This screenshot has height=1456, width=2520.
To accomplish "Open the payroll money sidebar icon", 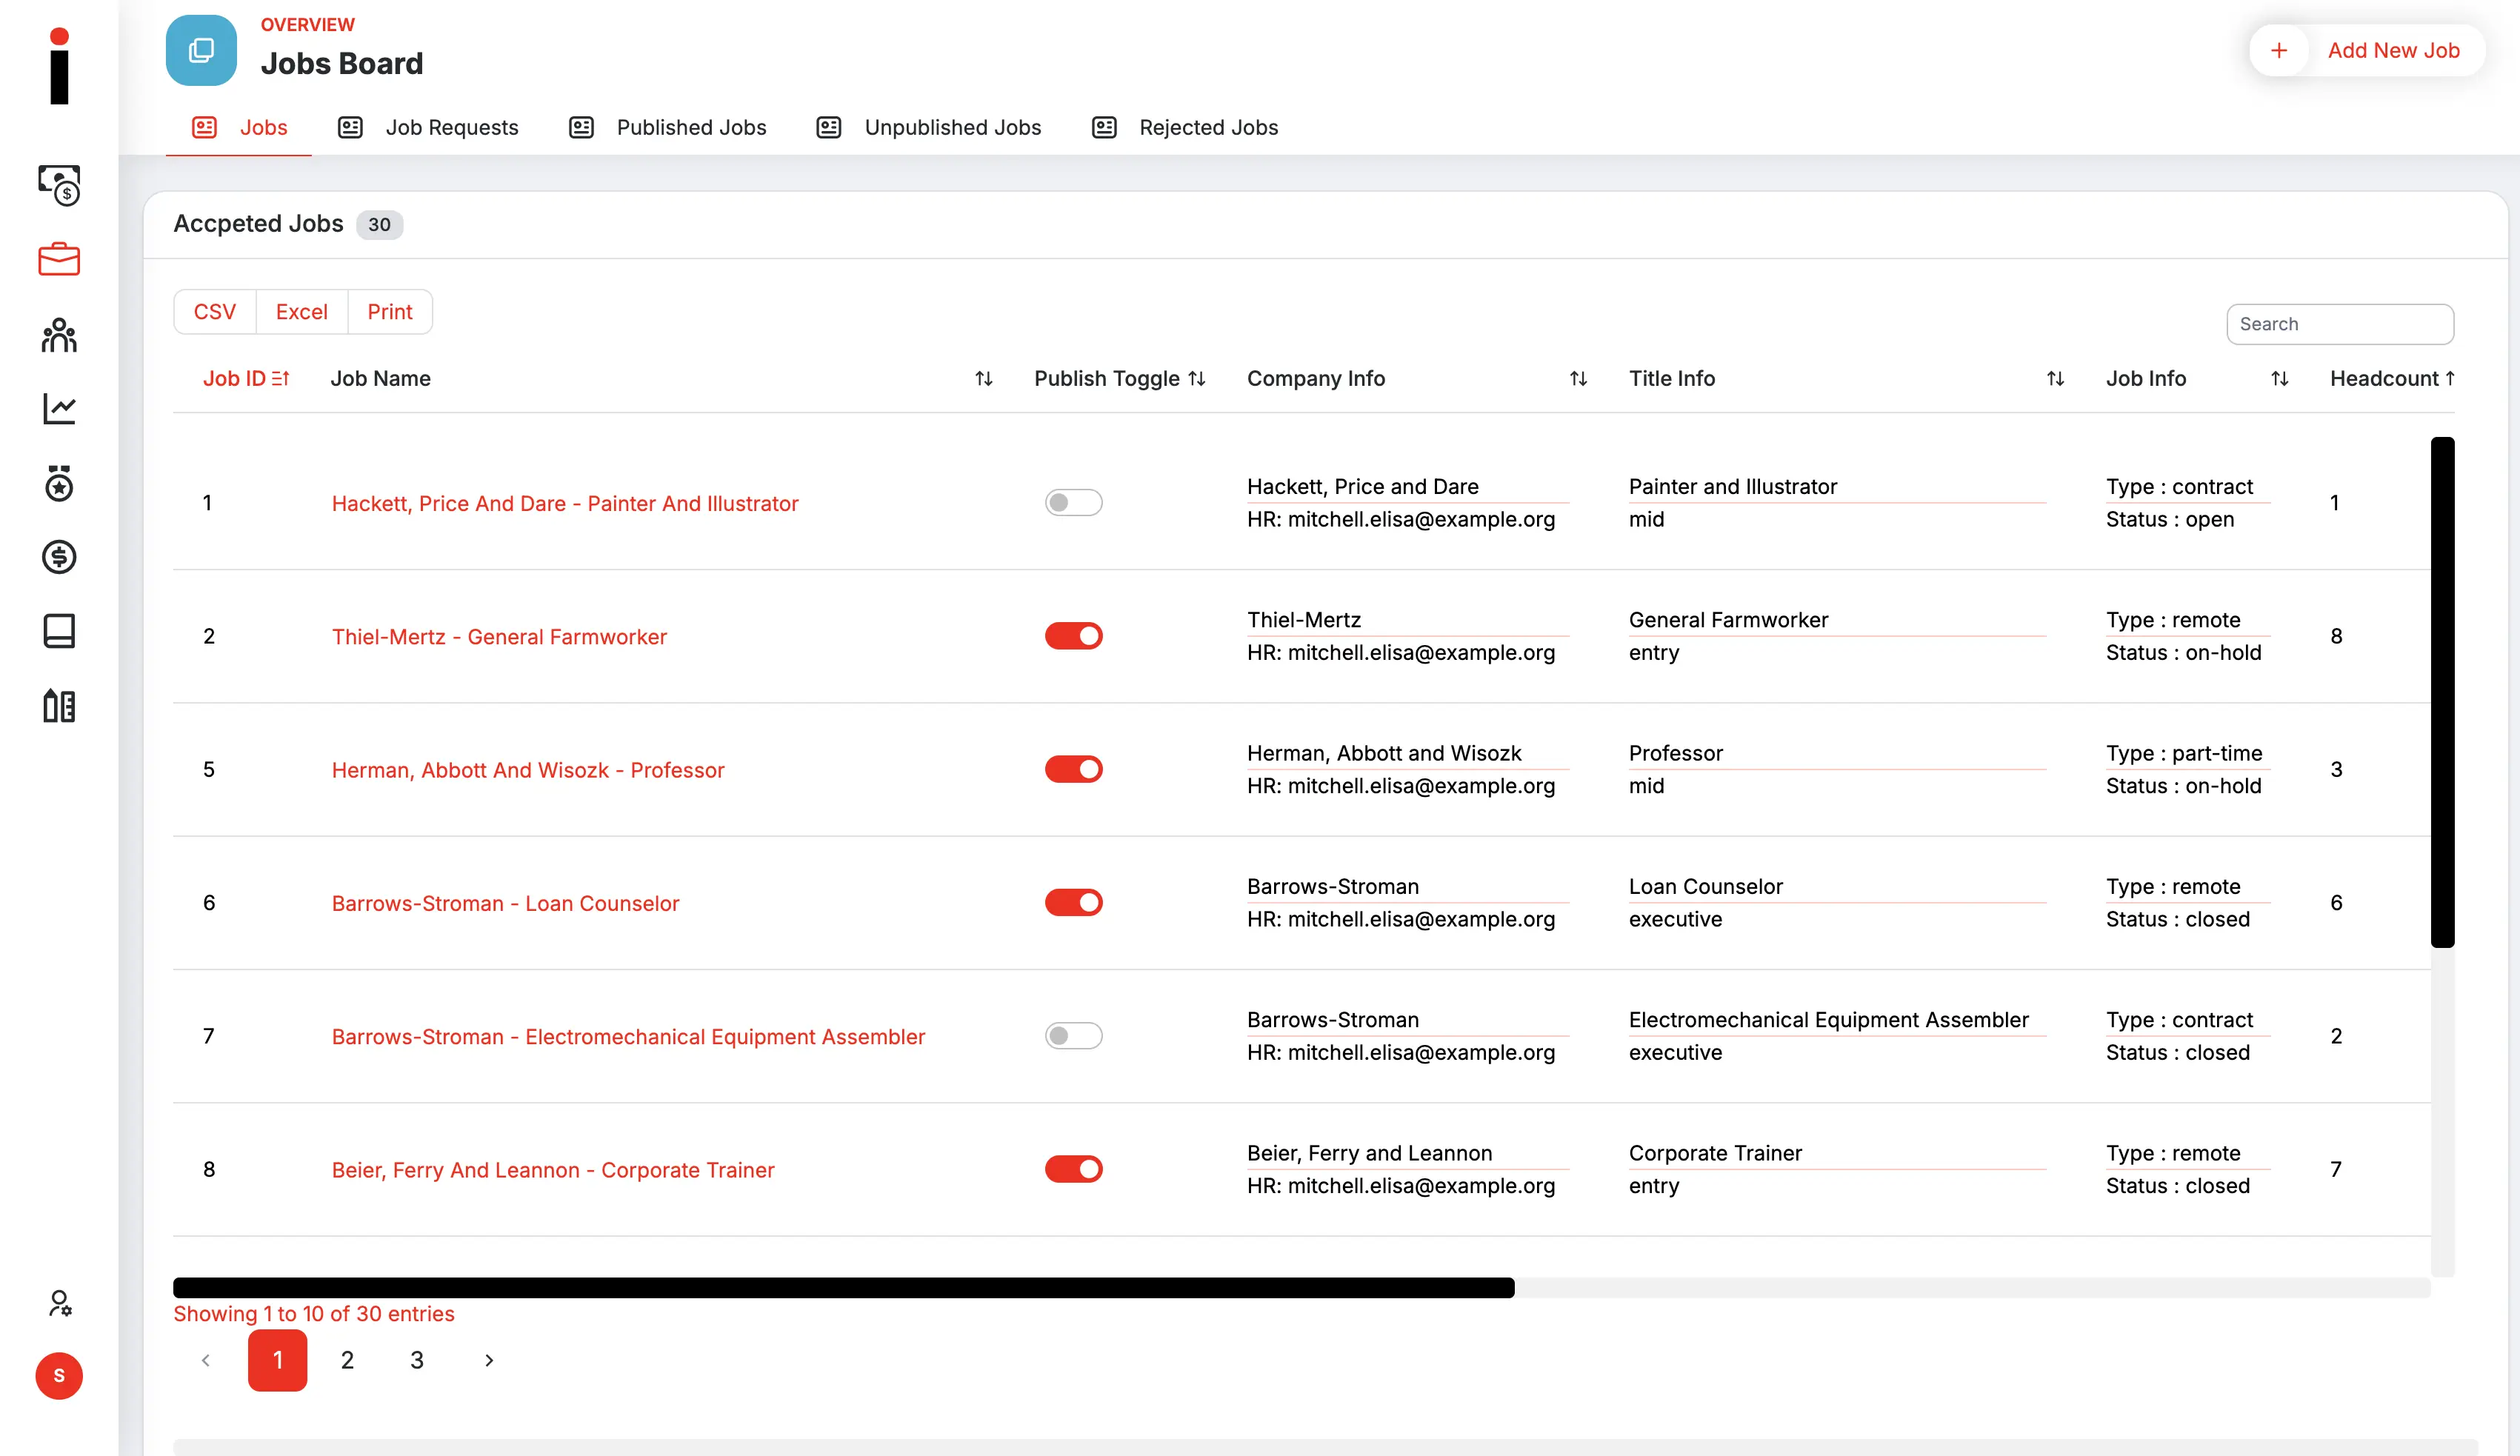I will click(x=59, y=185).
